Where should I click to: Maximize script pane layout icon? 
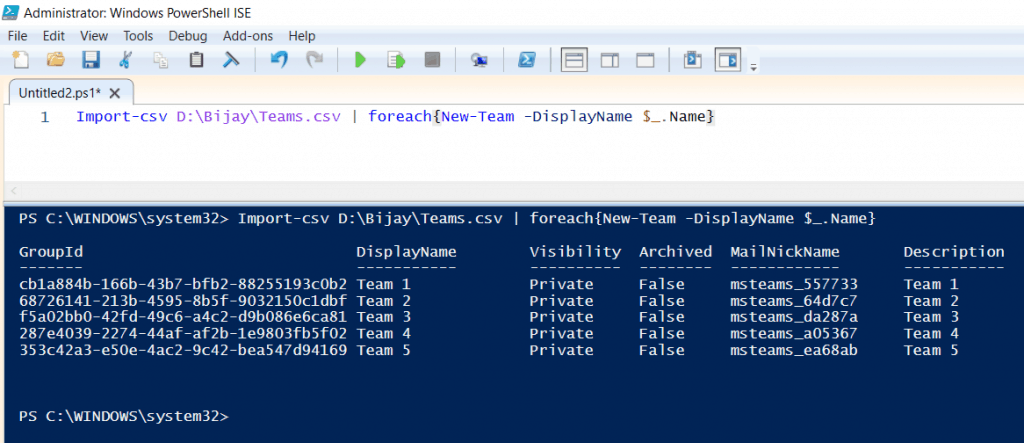click(x=645, y=61)
